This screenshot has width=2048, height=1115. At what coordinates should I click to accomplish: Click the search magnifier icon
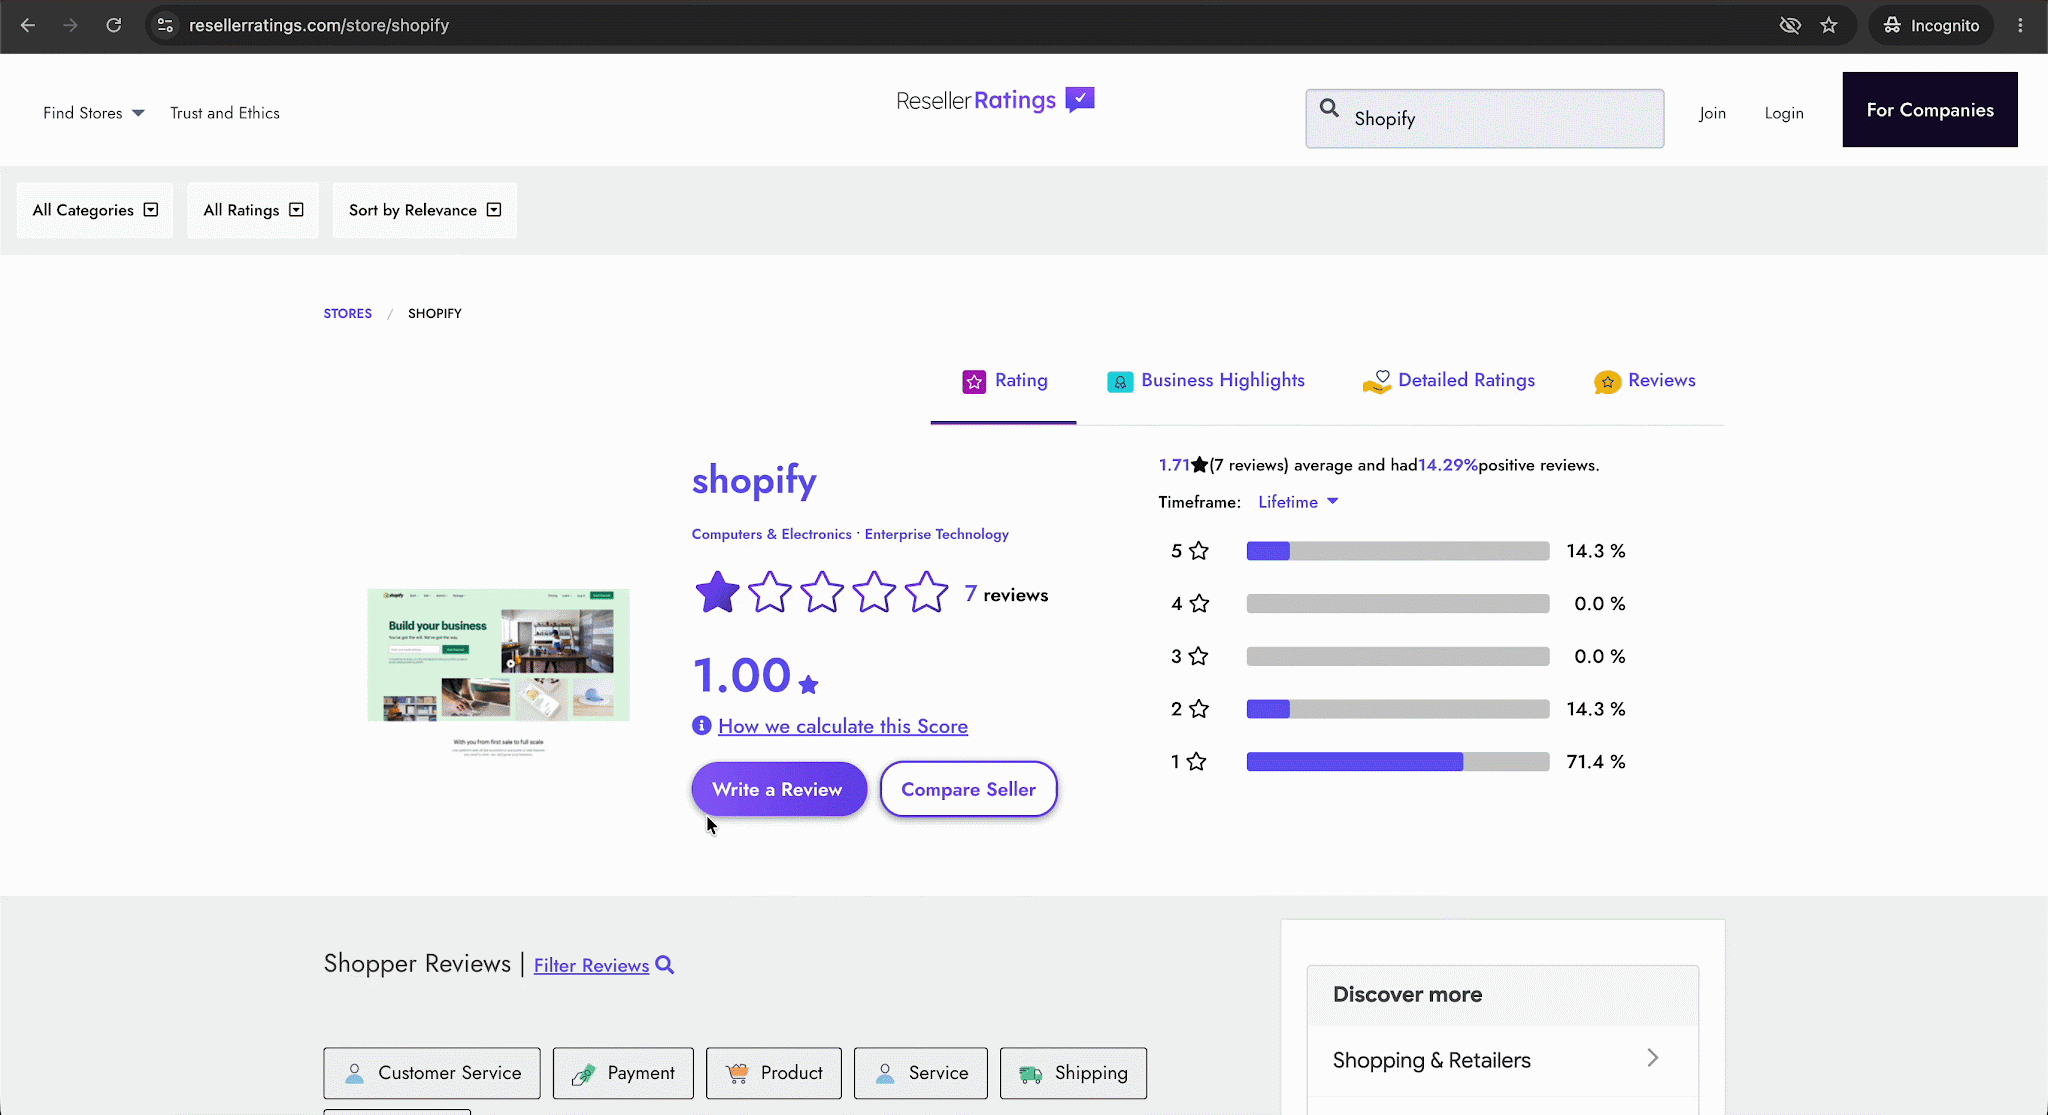[1329, 108]
